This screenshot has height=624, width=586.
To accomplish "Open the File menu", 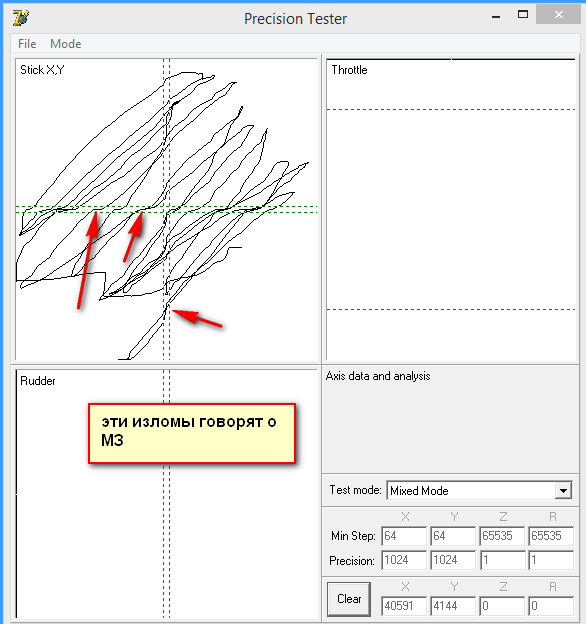I will click(27, 44).
